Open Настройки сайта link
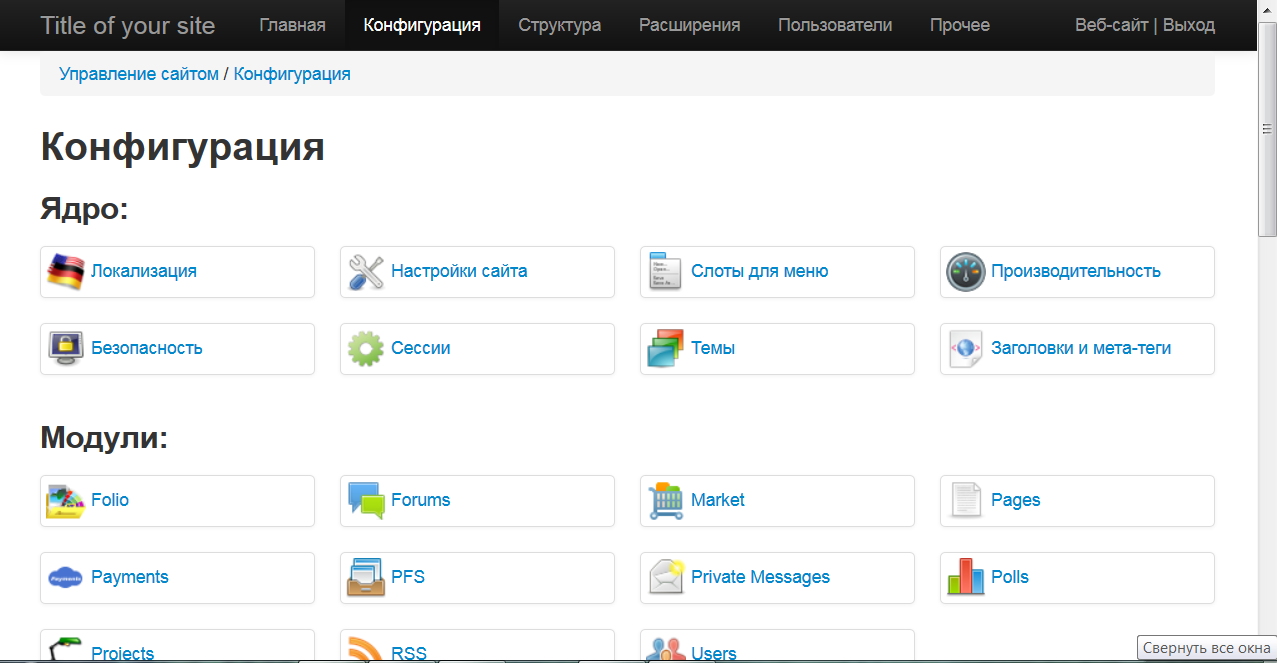This screenshot has width=1277, height=663. [x=459, y=271]
